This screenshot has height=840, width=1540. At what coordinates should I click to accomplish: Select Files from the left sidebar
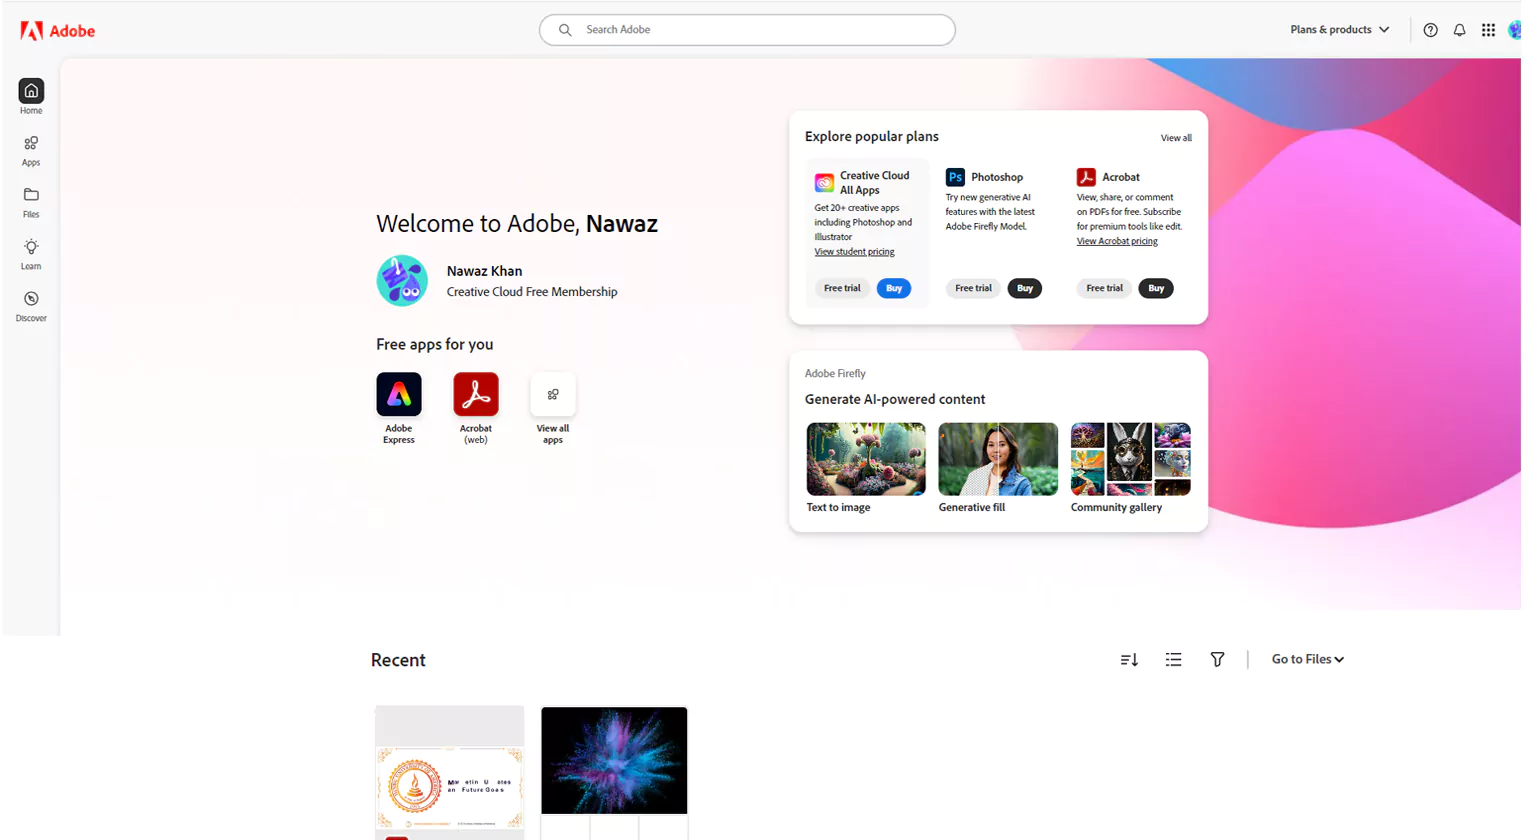pyautogui.click(x=30, y=202)
